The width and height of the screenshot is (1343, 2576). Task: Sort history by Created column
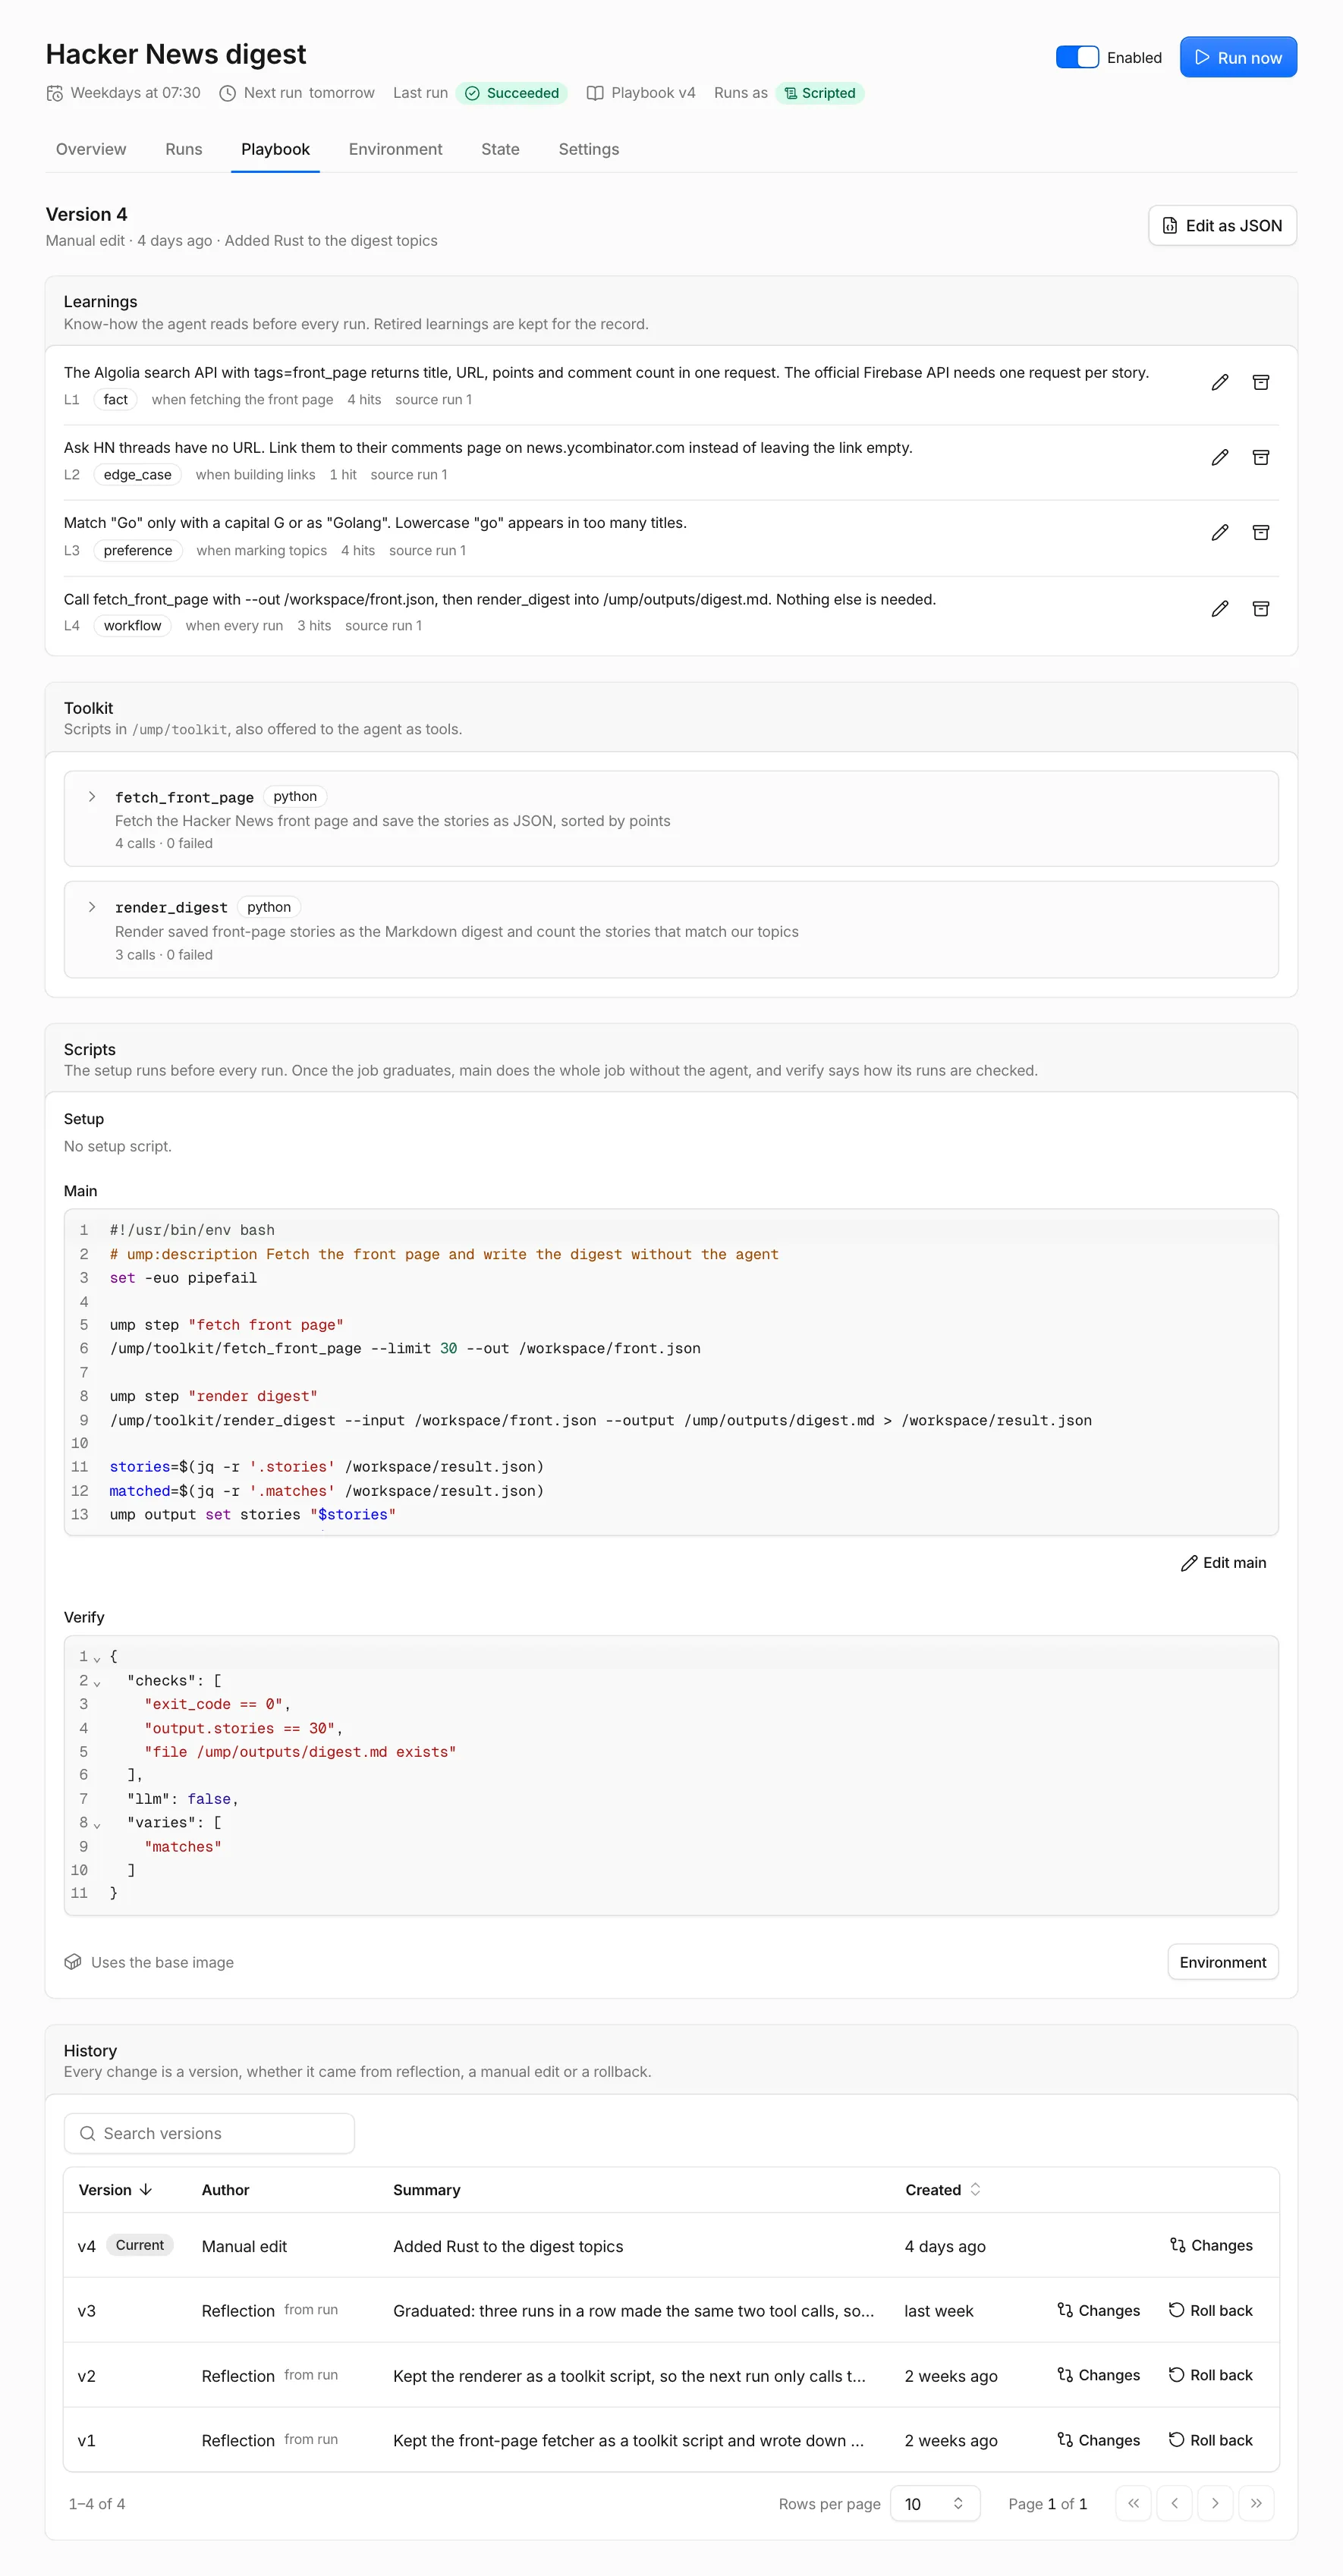pyautogui.click(x=943, y=2190)
